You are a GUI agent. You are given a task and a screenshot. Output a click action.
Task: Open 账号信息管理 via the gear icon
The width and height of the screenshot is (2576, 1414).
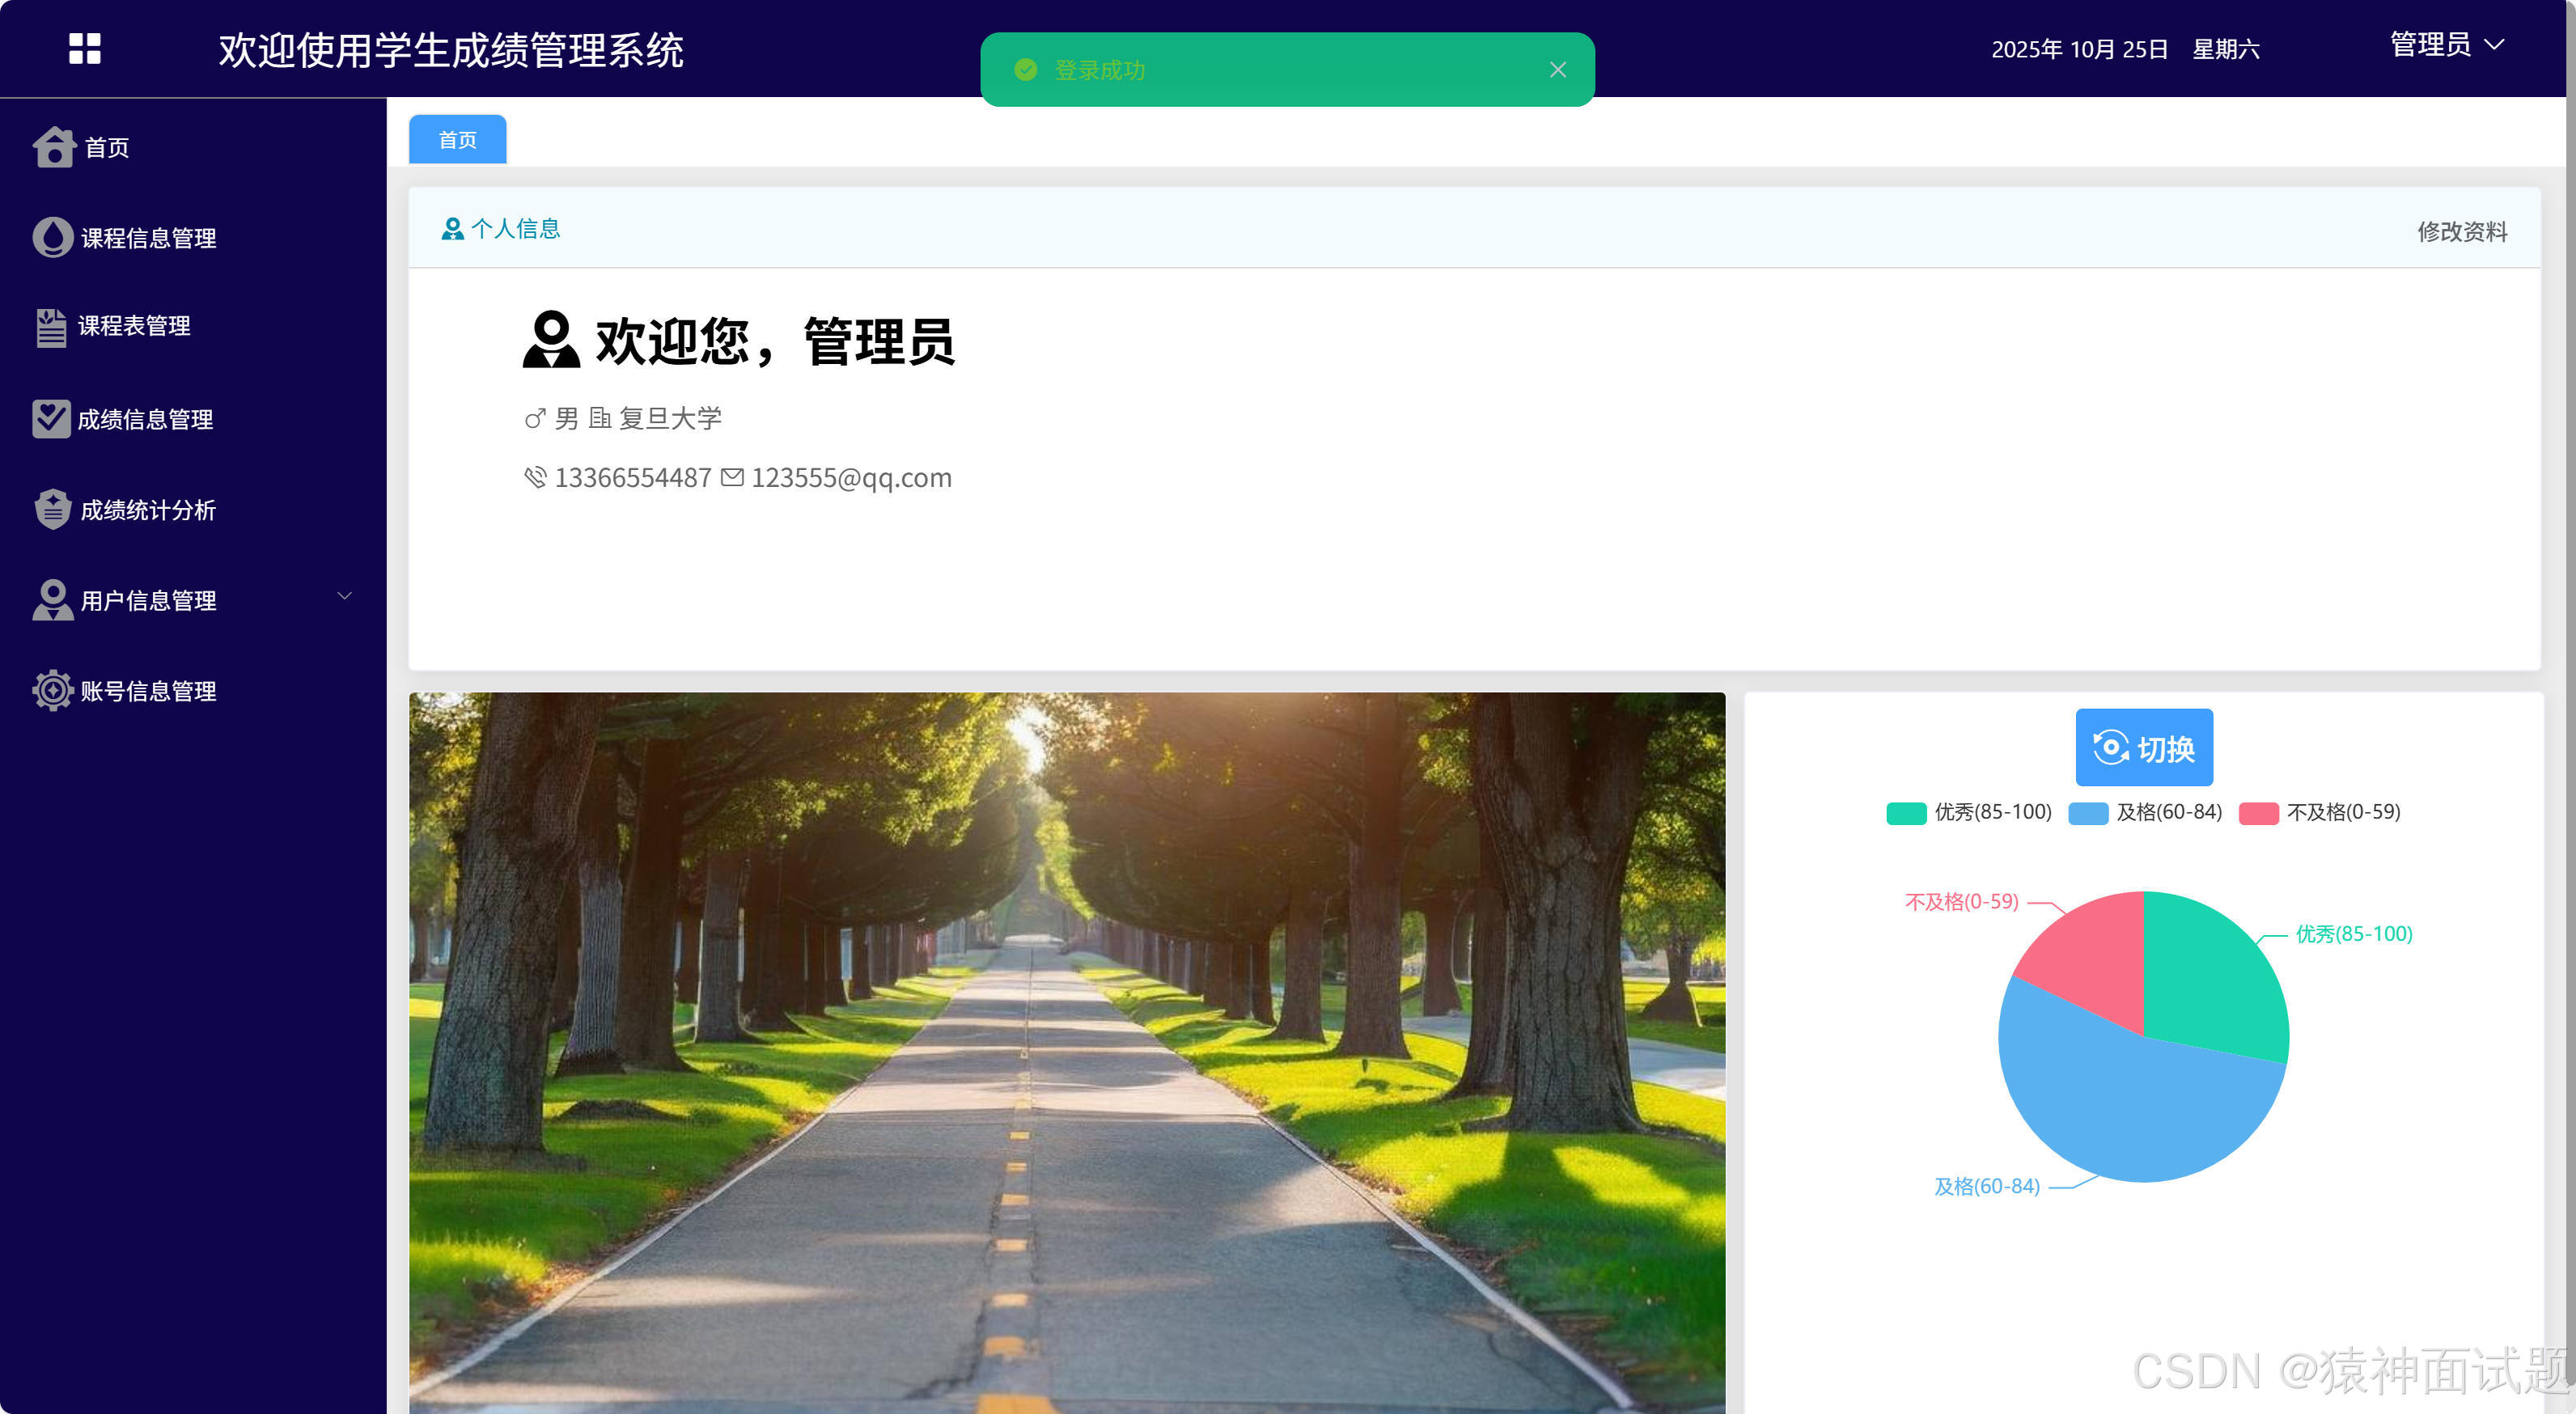[54, 690]
